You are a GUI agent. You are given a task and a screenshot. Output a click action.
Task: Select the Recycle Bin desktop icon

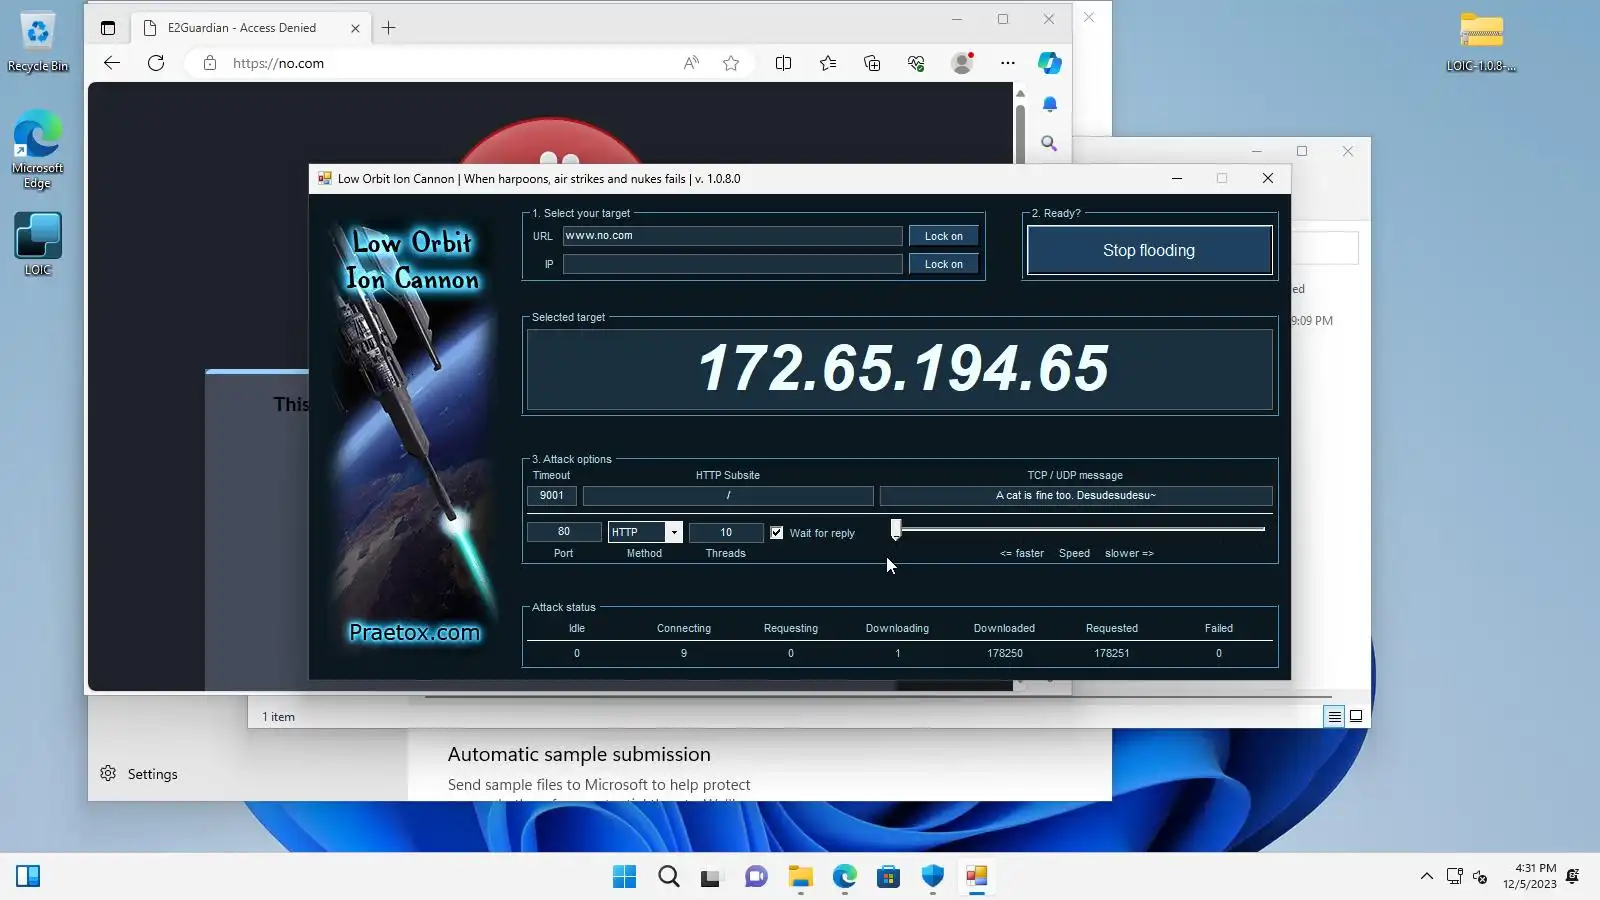pos(38,42)
